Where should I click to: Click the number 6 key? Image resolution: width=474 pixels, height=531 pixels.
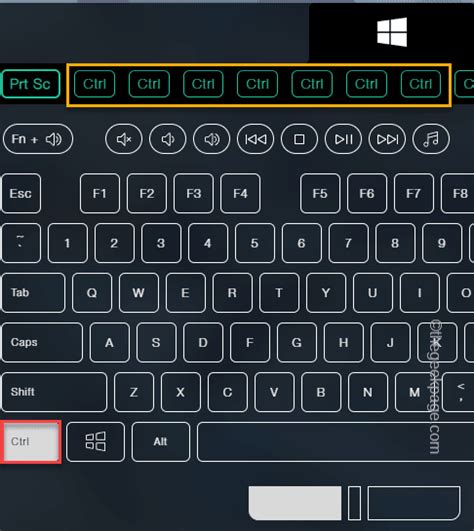[x=302, y=243]
